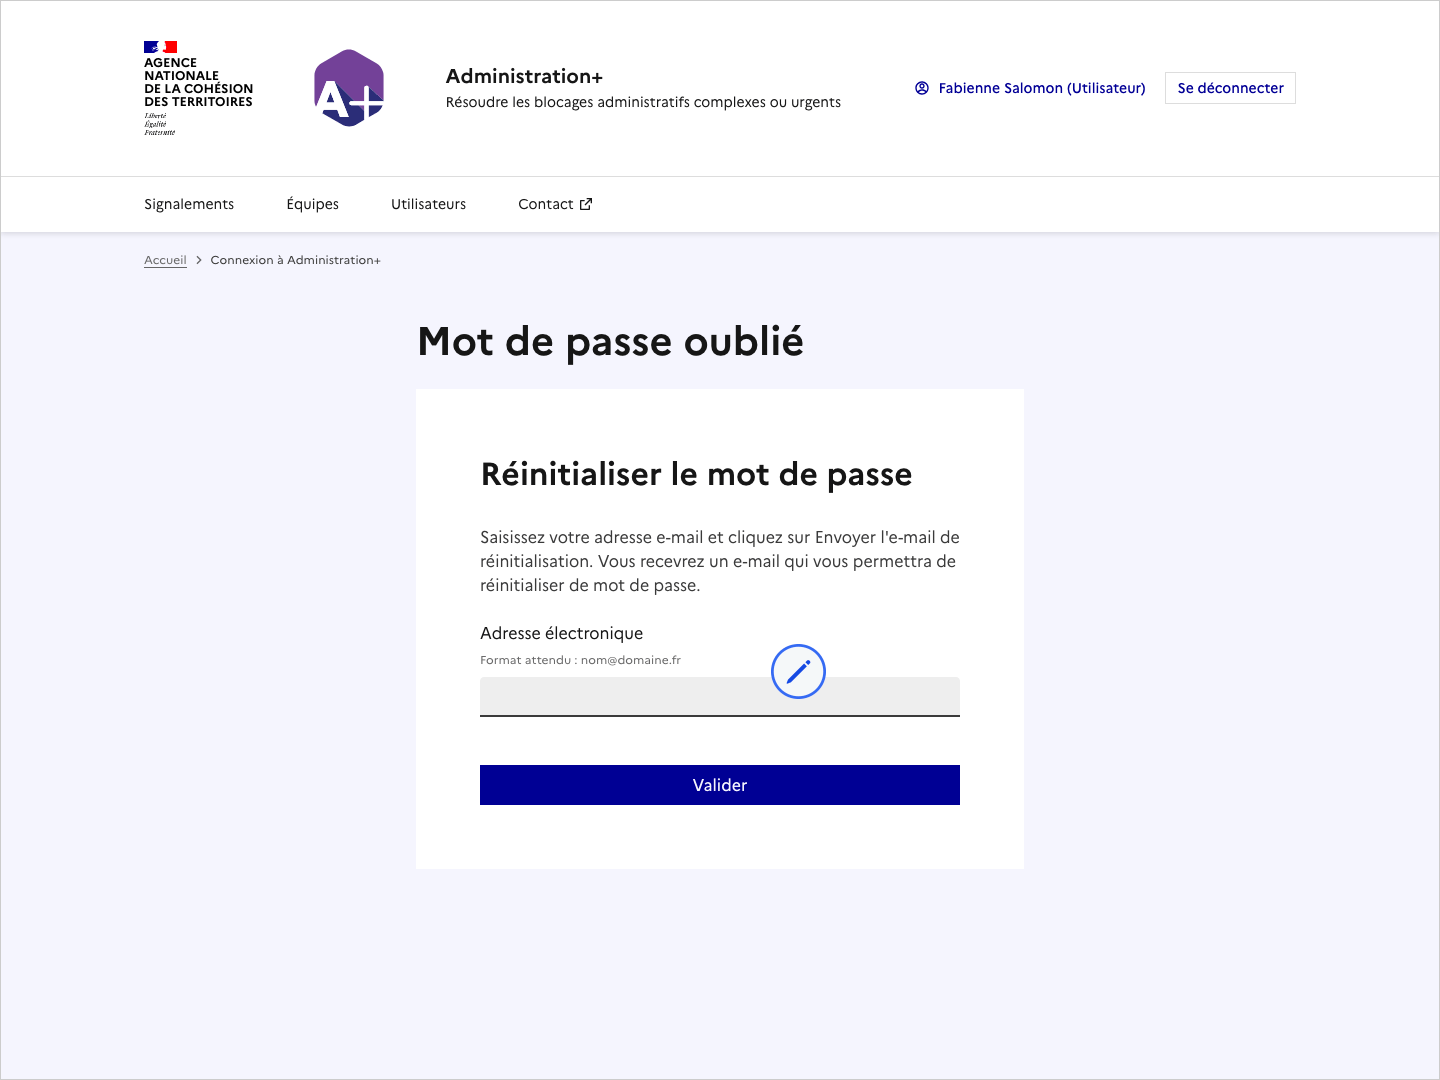This screenshot has width=1440, height=1080.
Task: Click the blue pencil edit icon
Action: click(x=798, y=671)
